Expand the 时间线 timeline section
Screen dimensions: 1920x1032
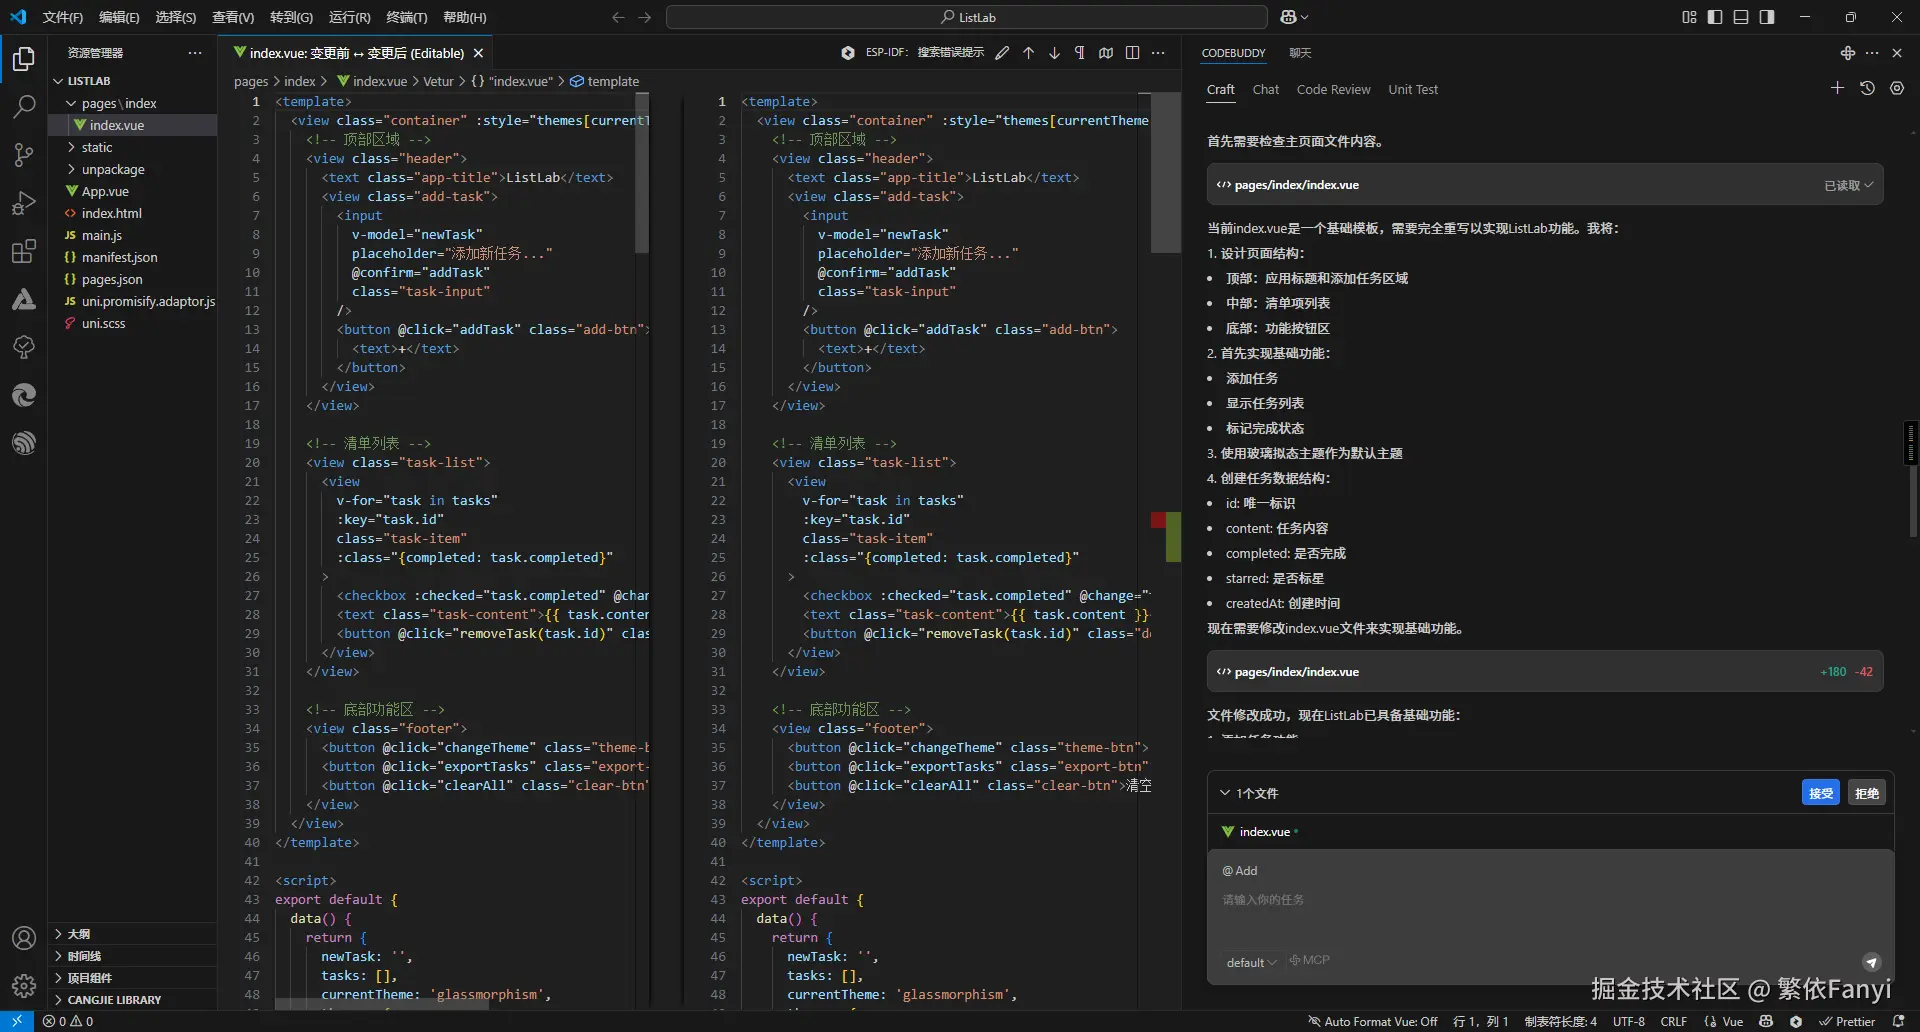(133, 956)
